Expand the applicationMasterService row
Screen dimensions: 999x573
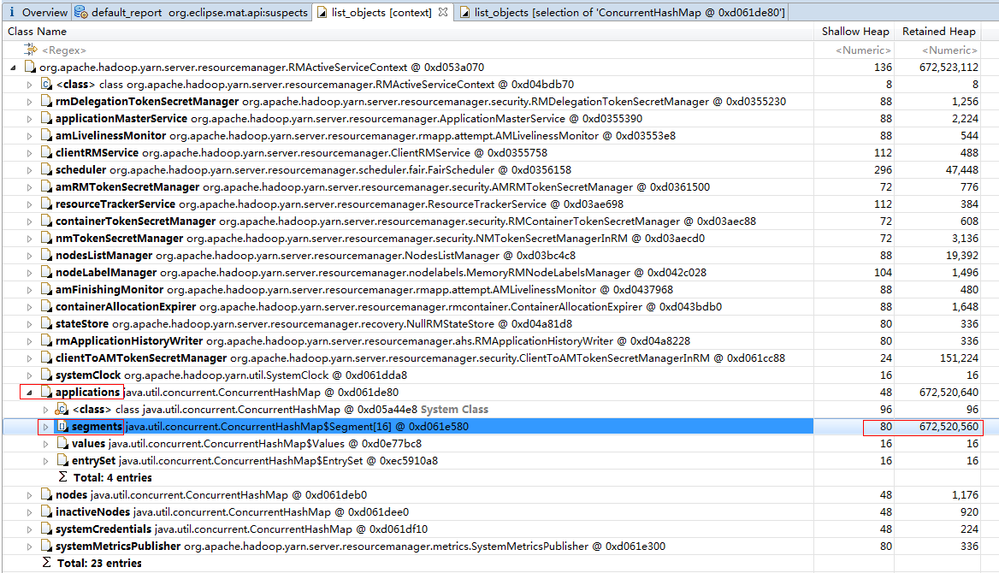click(x=29, y=119)
